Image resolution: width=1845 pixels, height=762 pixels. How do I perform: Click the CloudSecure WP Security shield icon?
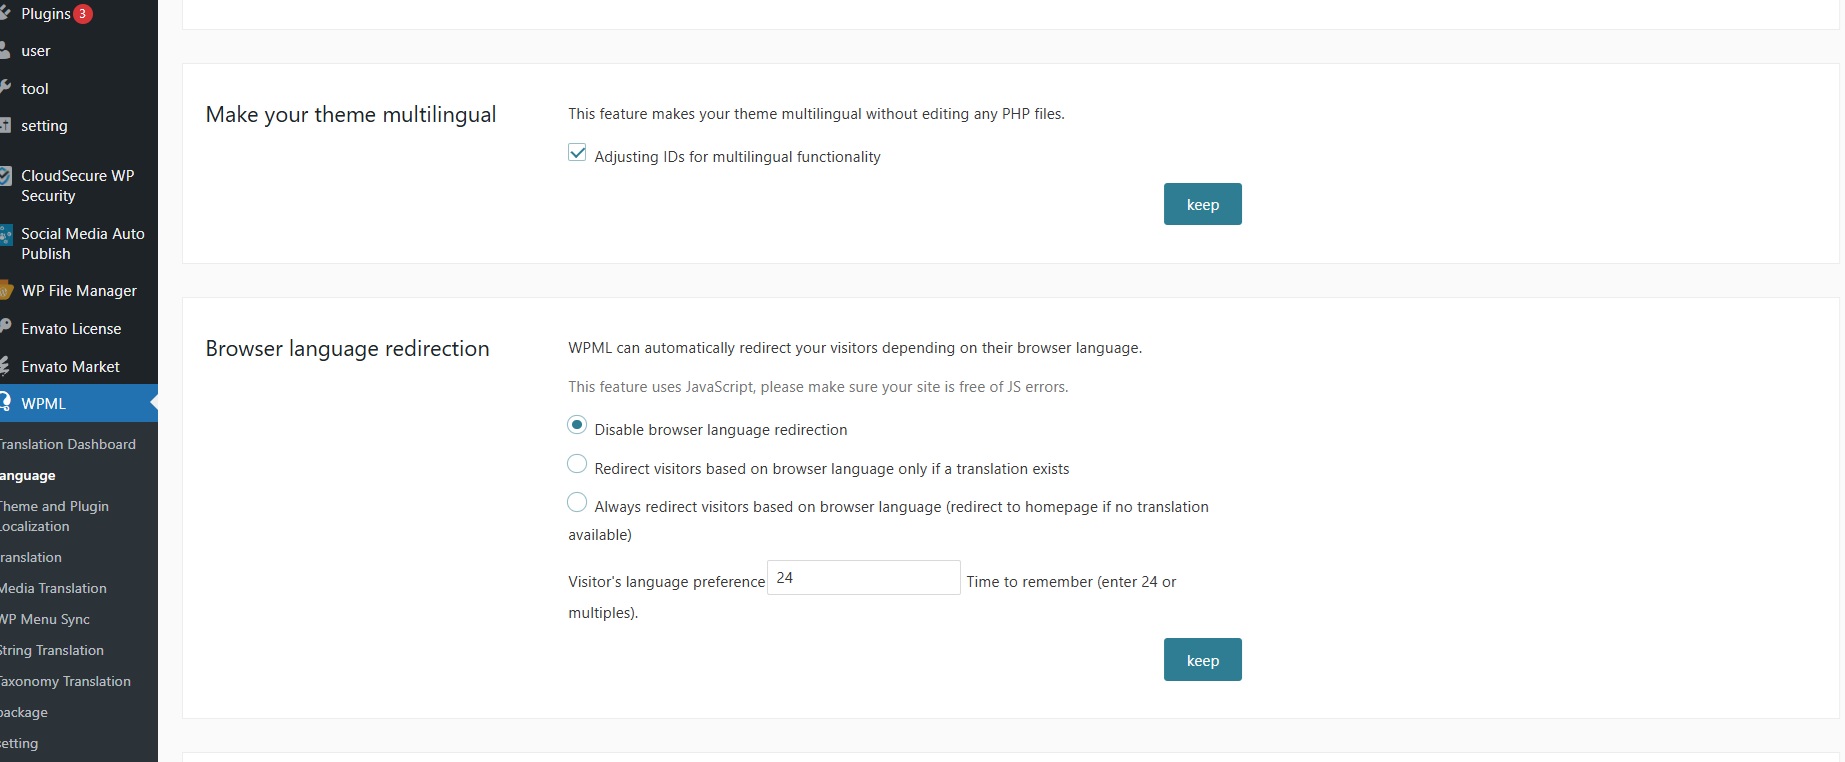[x=5, y=176]
